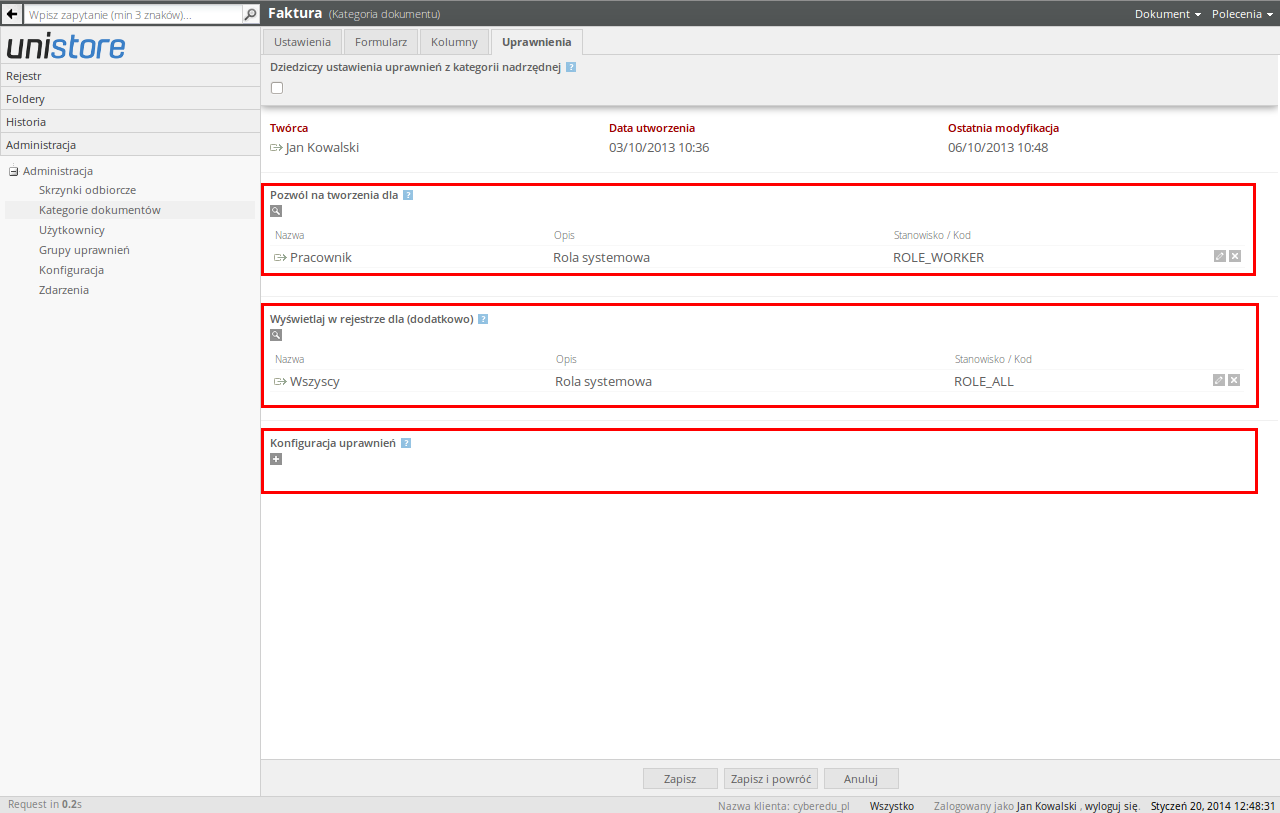Viewport: 1280px width, 813px height.
Task: Select Konfiguracja in the tree
Action: (x=71, y=270)
